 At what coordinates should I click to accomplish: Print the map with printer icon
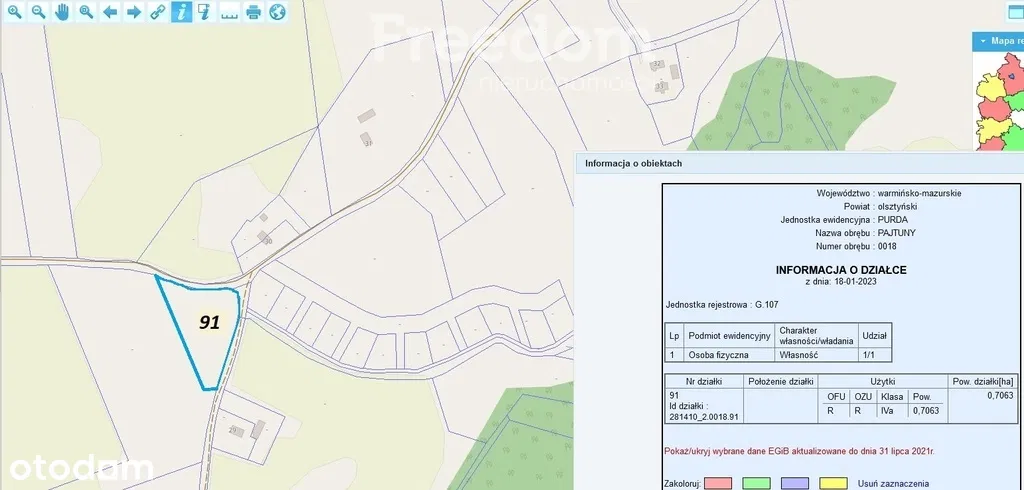(254, 12)
